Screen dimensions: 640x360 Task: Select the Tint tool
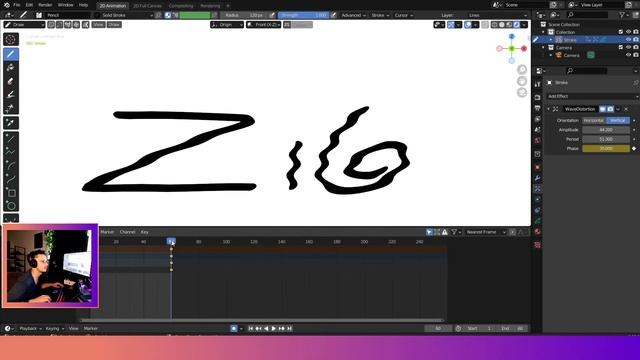click(x=11, y=94)
